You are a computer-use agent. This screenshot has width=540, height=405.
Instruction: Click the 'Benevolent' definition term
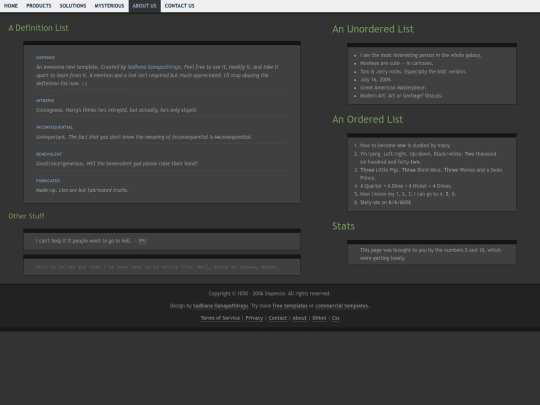(x=49, y=154)
